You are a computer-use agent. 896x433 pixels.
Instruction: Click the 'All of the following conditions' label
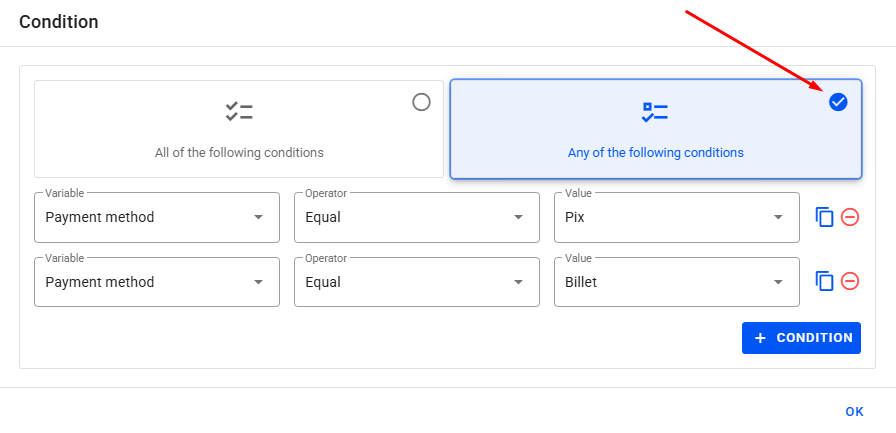(x=239, y=153)
